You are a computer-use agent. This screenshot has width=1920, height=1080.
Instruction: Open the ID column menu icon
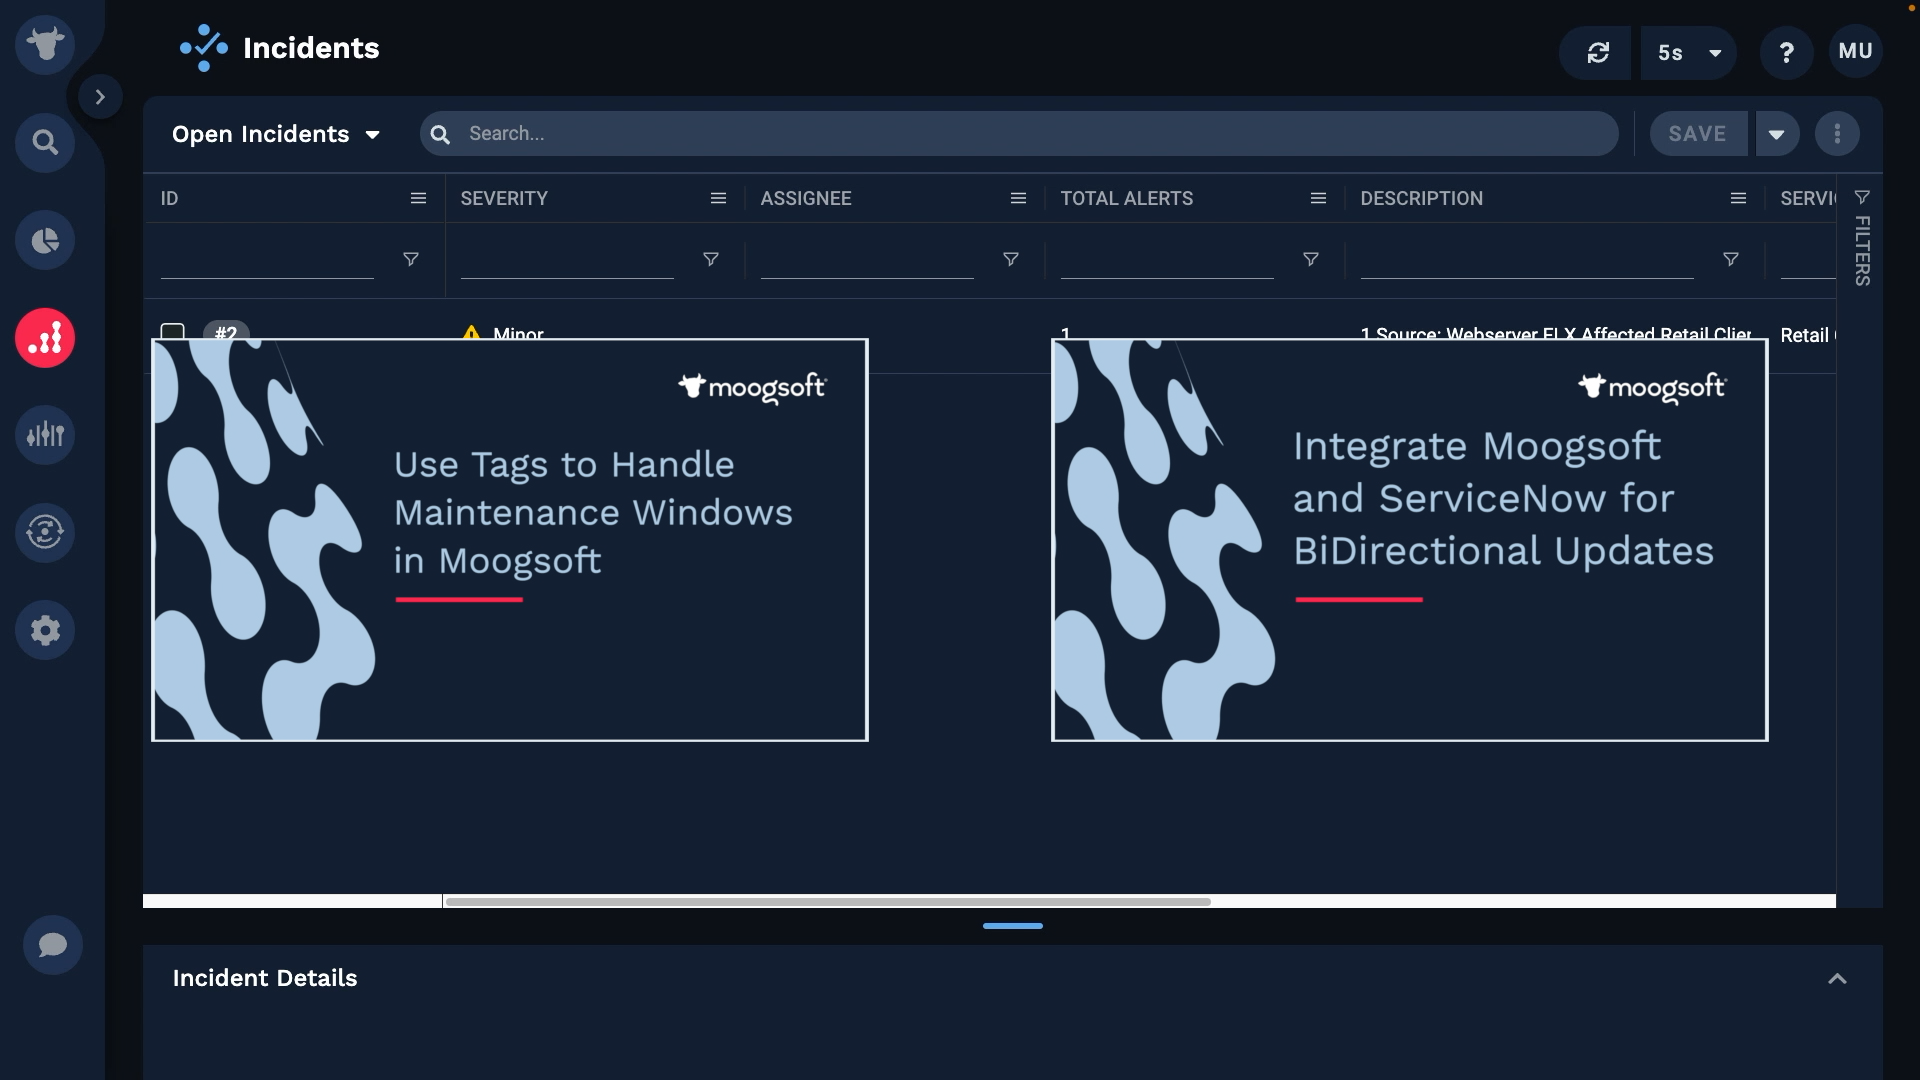(418, 198)
